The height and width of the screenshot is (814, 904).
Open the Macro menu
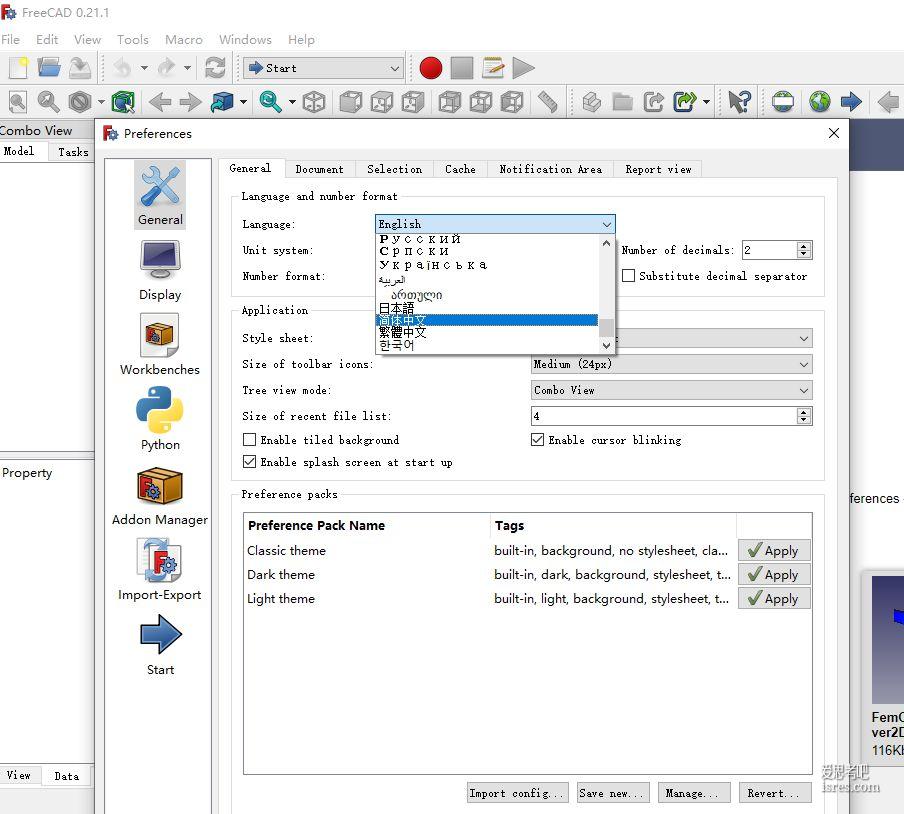click(183, 40)
